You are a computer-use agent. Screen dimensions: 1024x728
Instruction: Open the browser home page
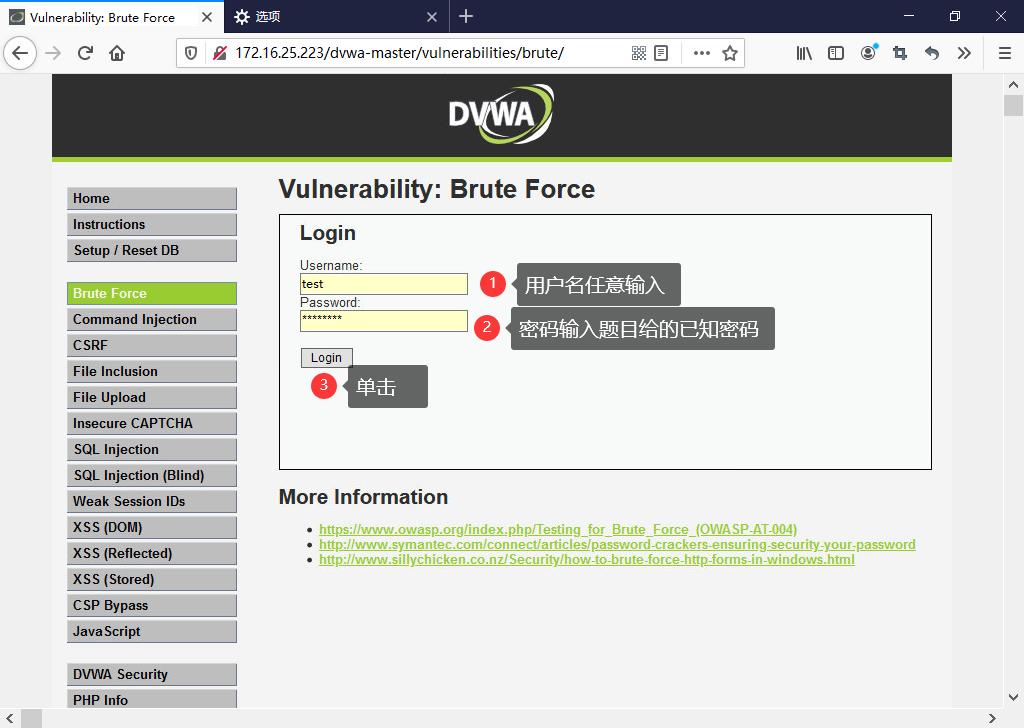pyautogui.click(x=117, y=53)
